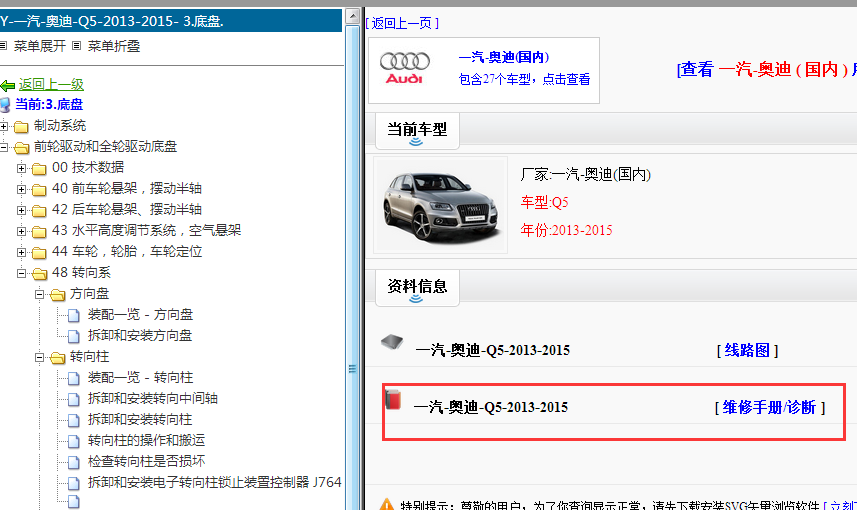The width and height of the screenshot is (857, 510).
Task: Click folder icon of 43 水平高度调节系统
Action: tap(39, 231)
